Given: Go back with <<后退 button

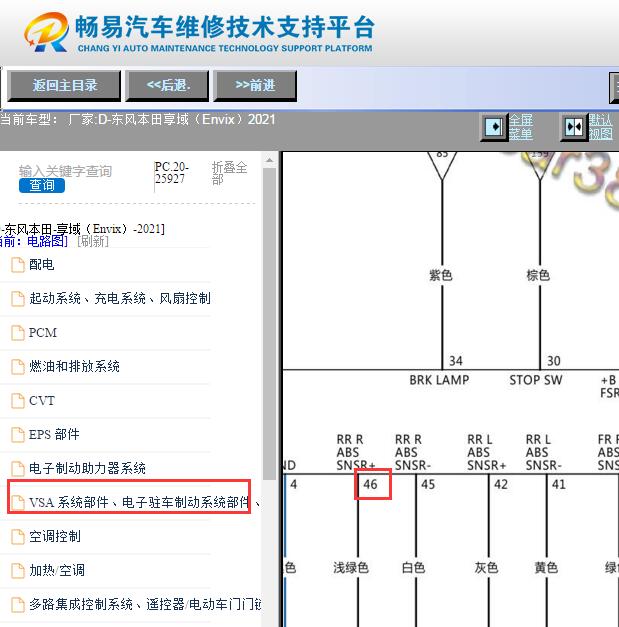Looking at the screenshot, I should click(167, 86).
